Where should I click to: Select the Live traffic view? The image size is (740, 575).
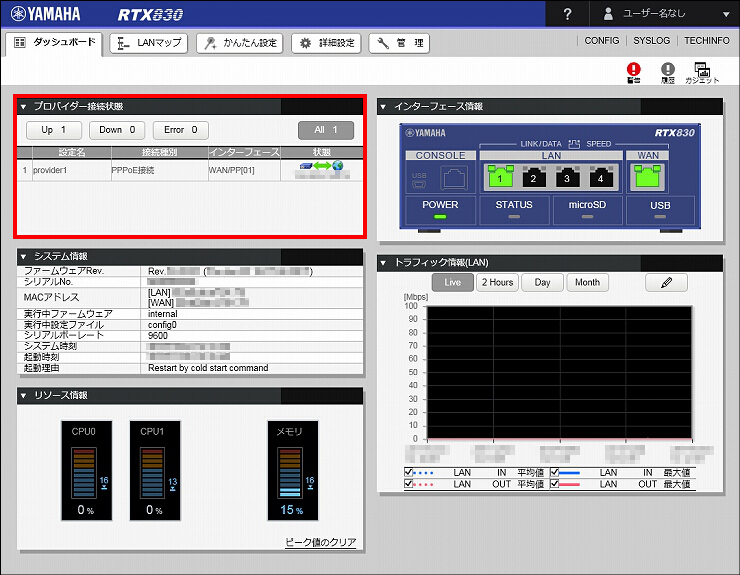[x=453, y=282]
